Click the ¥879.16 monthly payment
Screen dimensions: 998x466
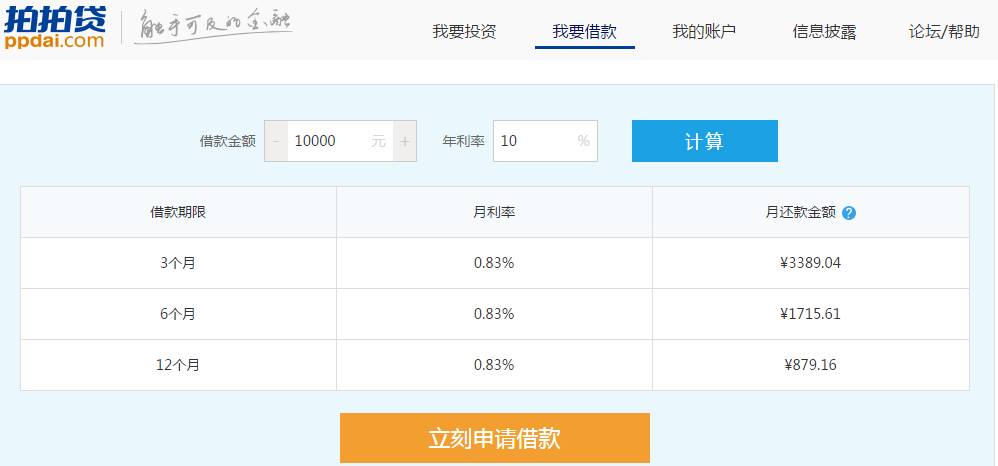point(810,365)
